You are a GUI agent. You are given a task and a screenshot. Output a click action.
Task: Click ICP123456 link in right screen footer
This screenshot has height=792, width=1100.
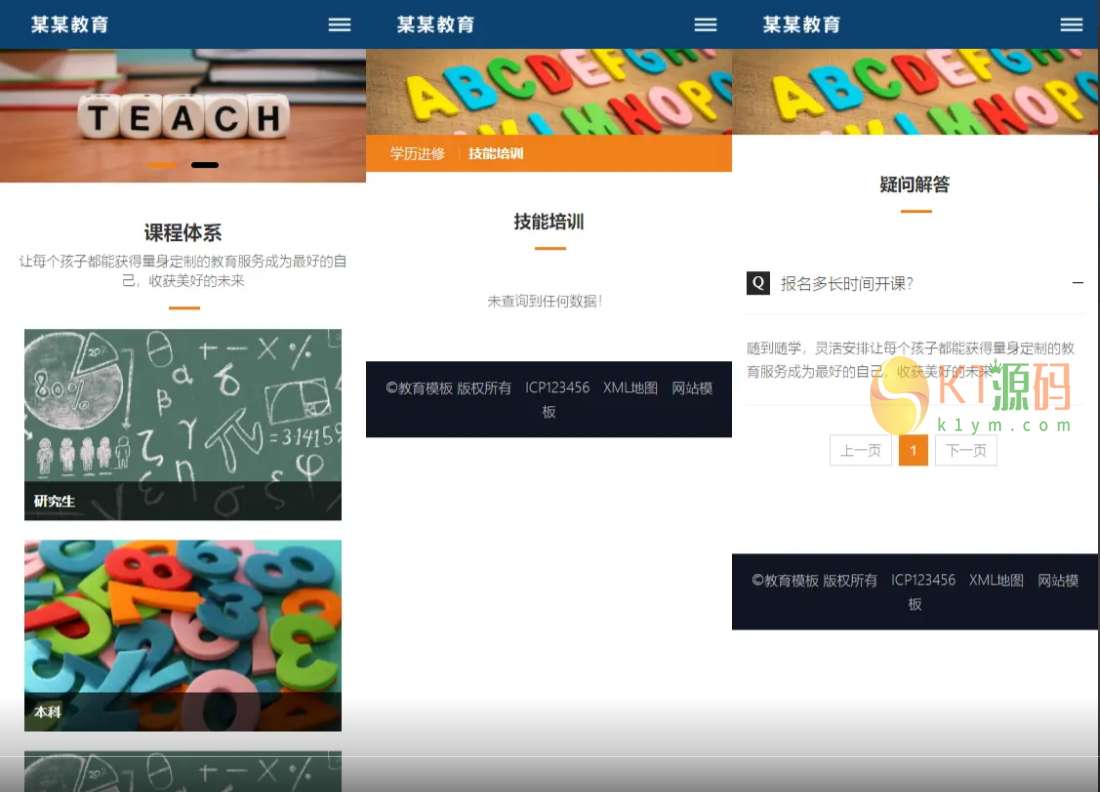(923, 580)
